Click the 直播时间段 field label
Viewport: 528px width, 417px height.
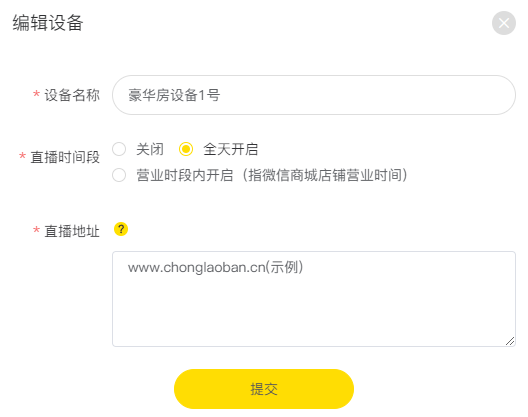coord(65,157)
